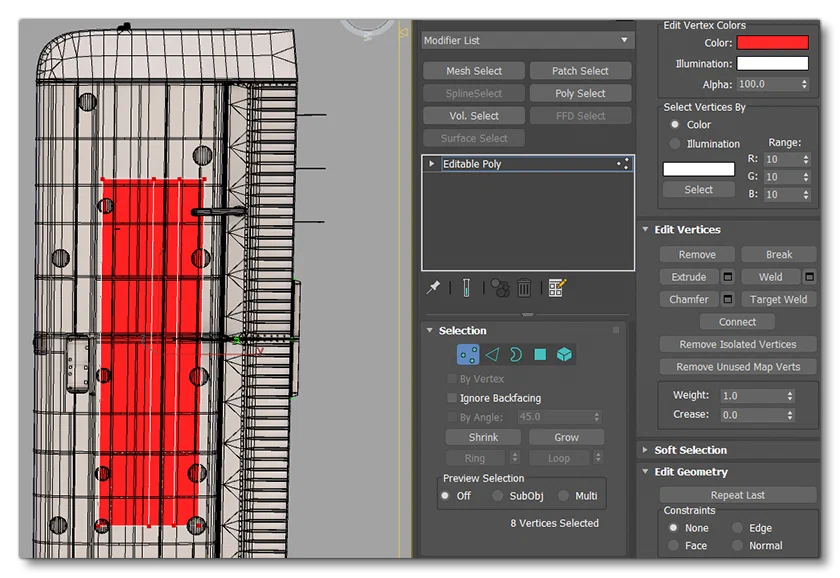The width and height of the screenshot is (840, 578).
Task: Click Remove Modifier trash icon
Action: tap(524, 288)
